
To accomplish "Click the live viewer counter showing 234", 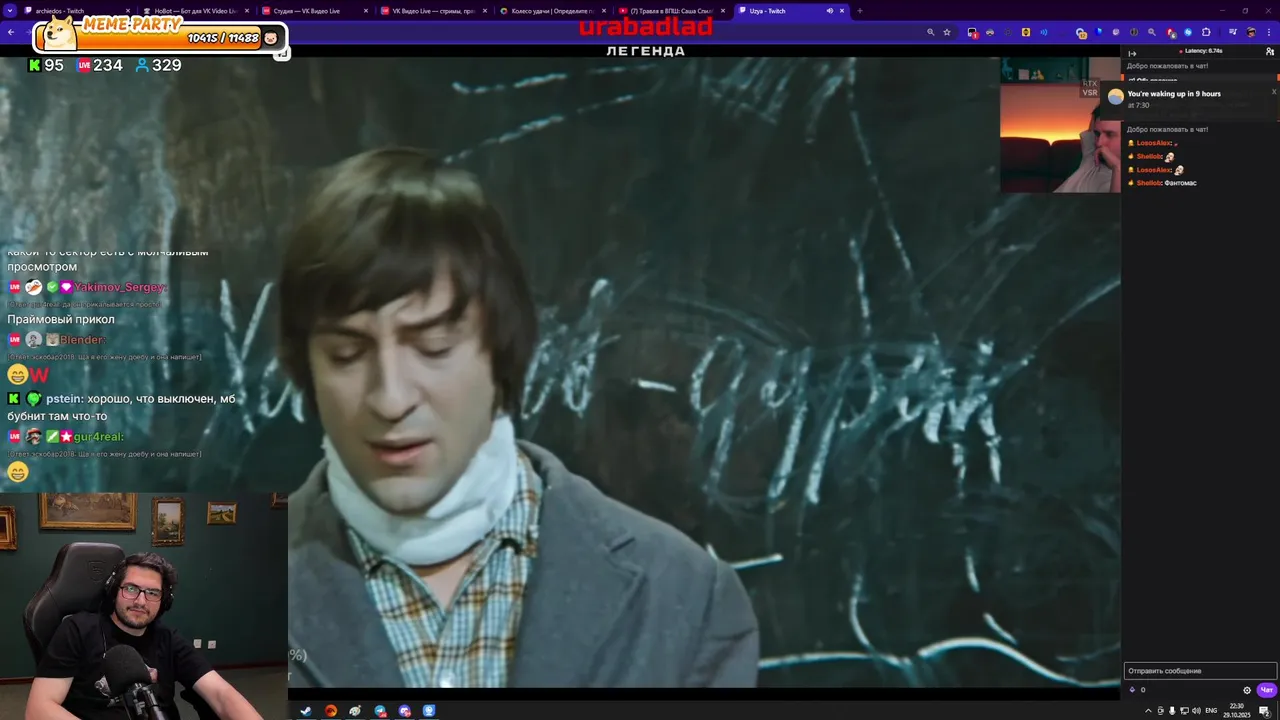I will pyautogui.click(x=100, y=65).
